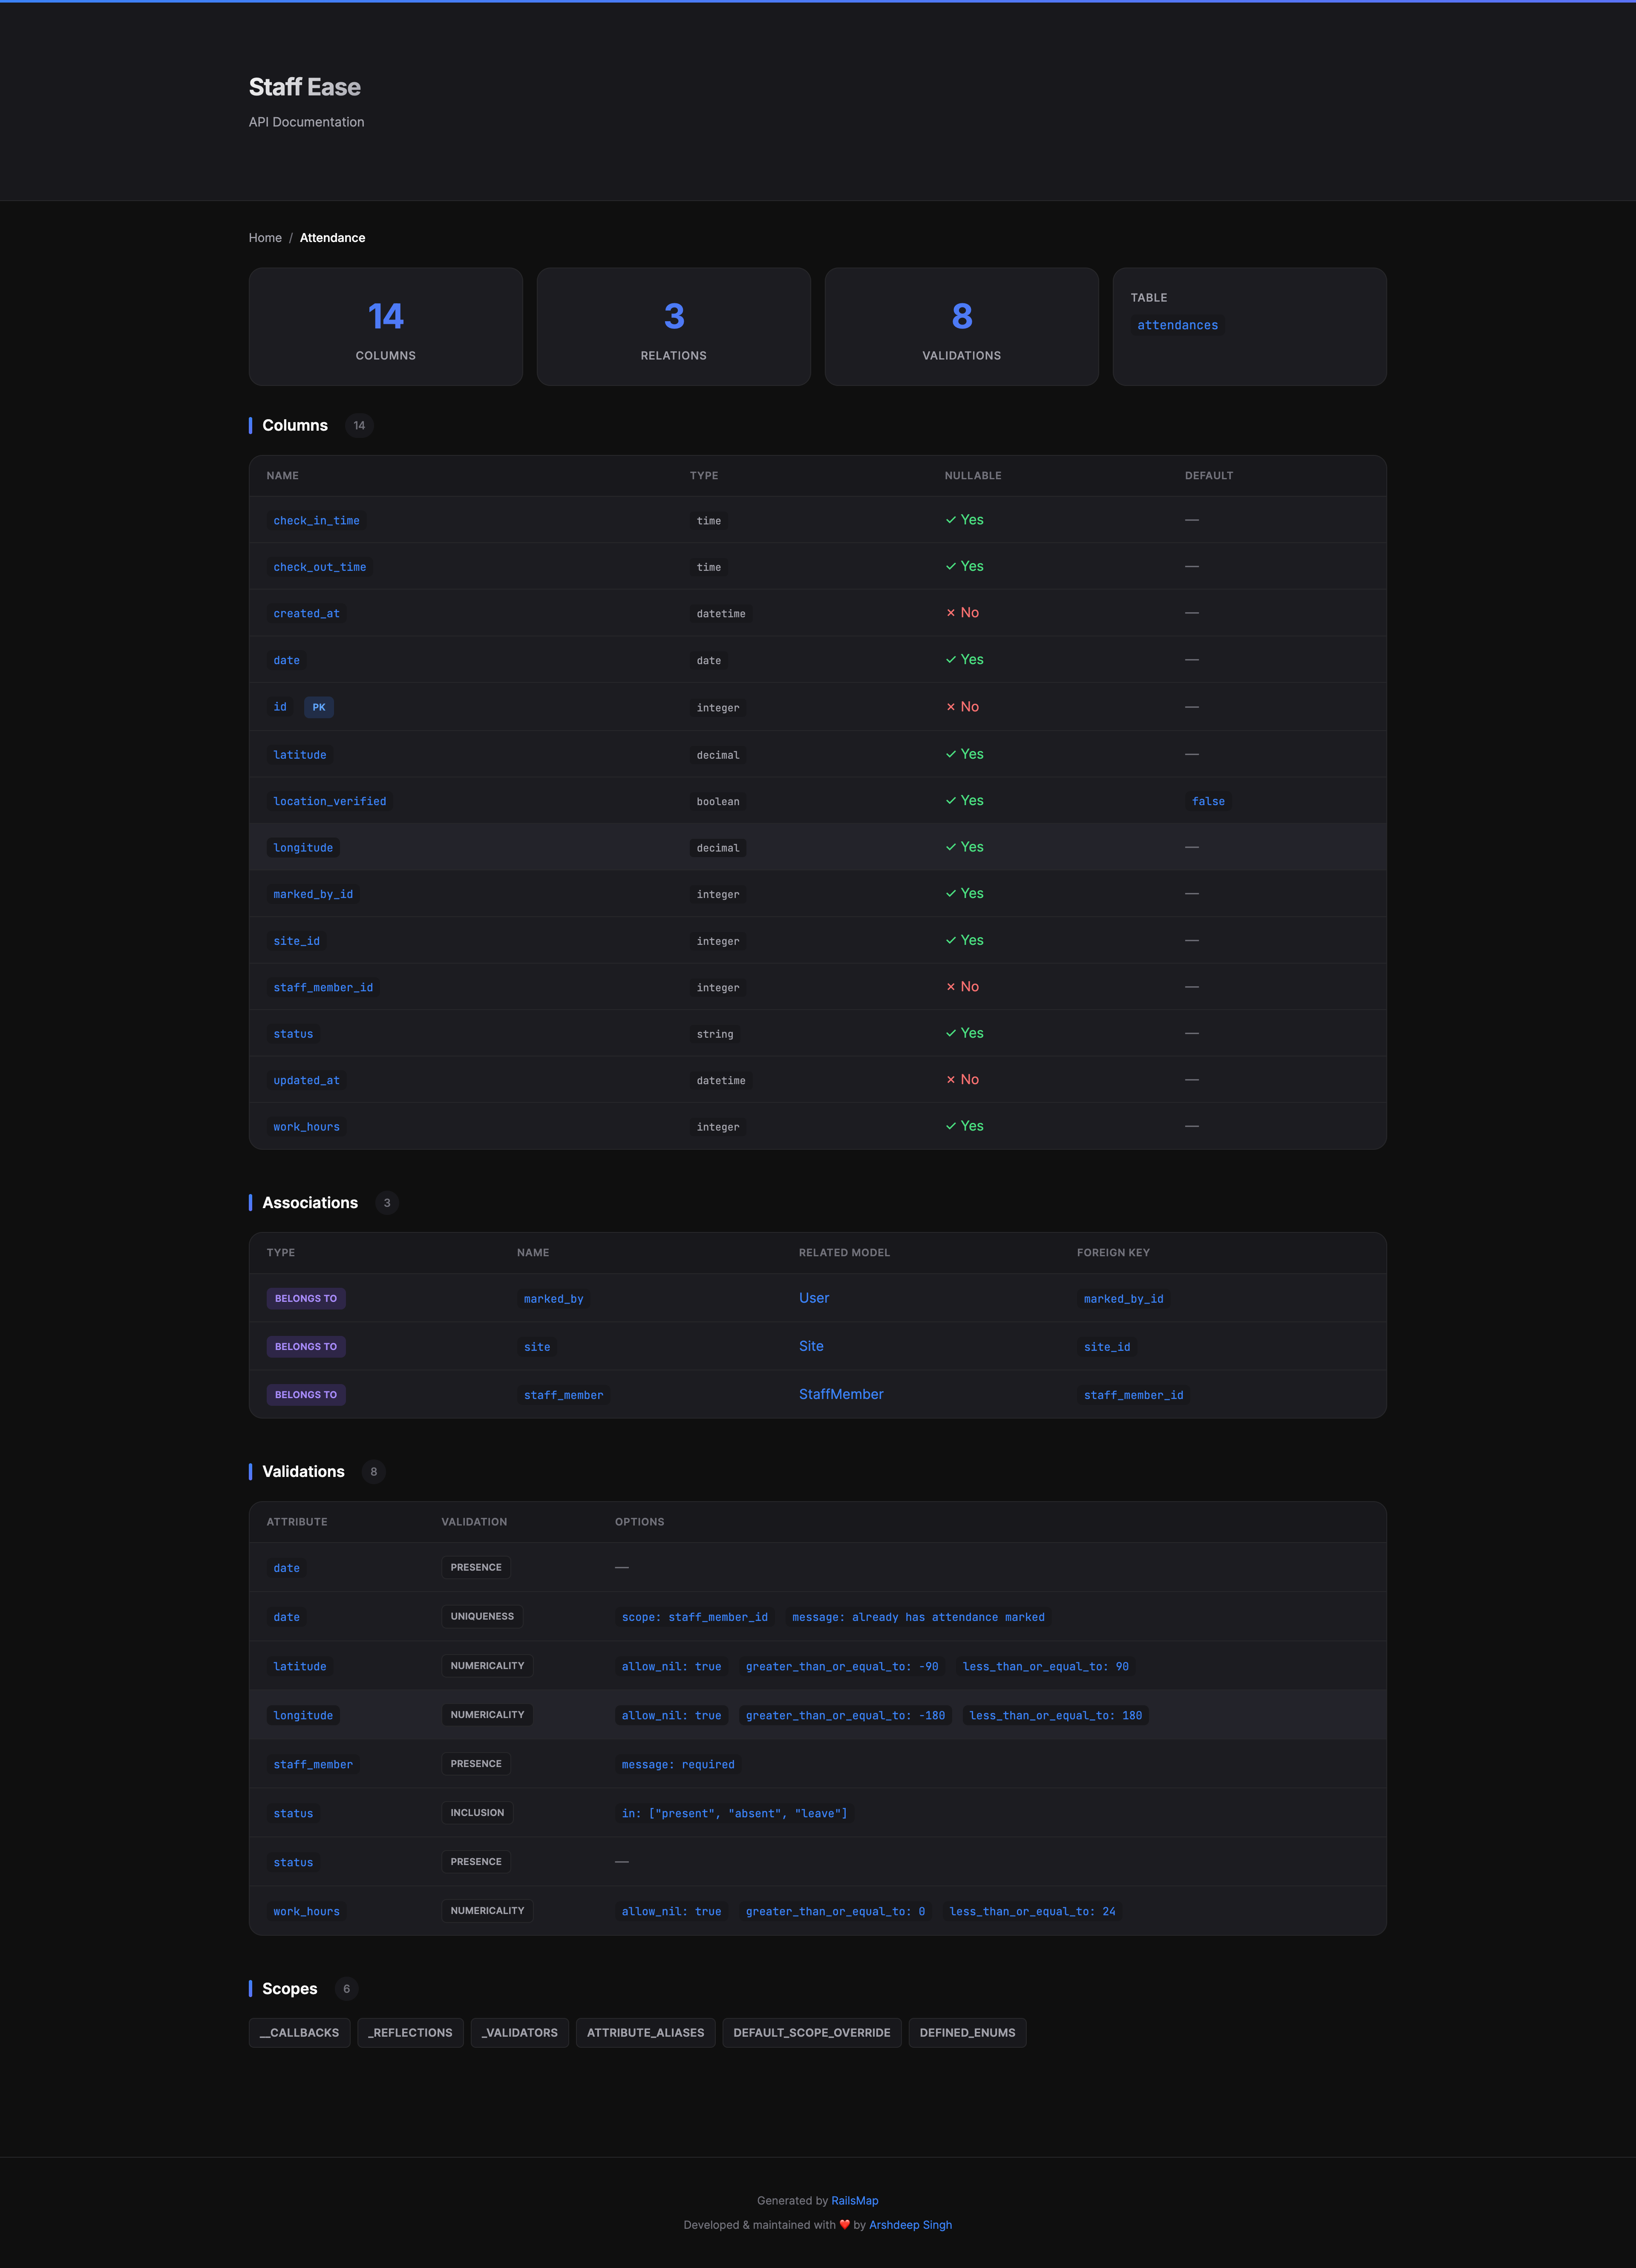Click the Staff Ease title

click(305, 87)
